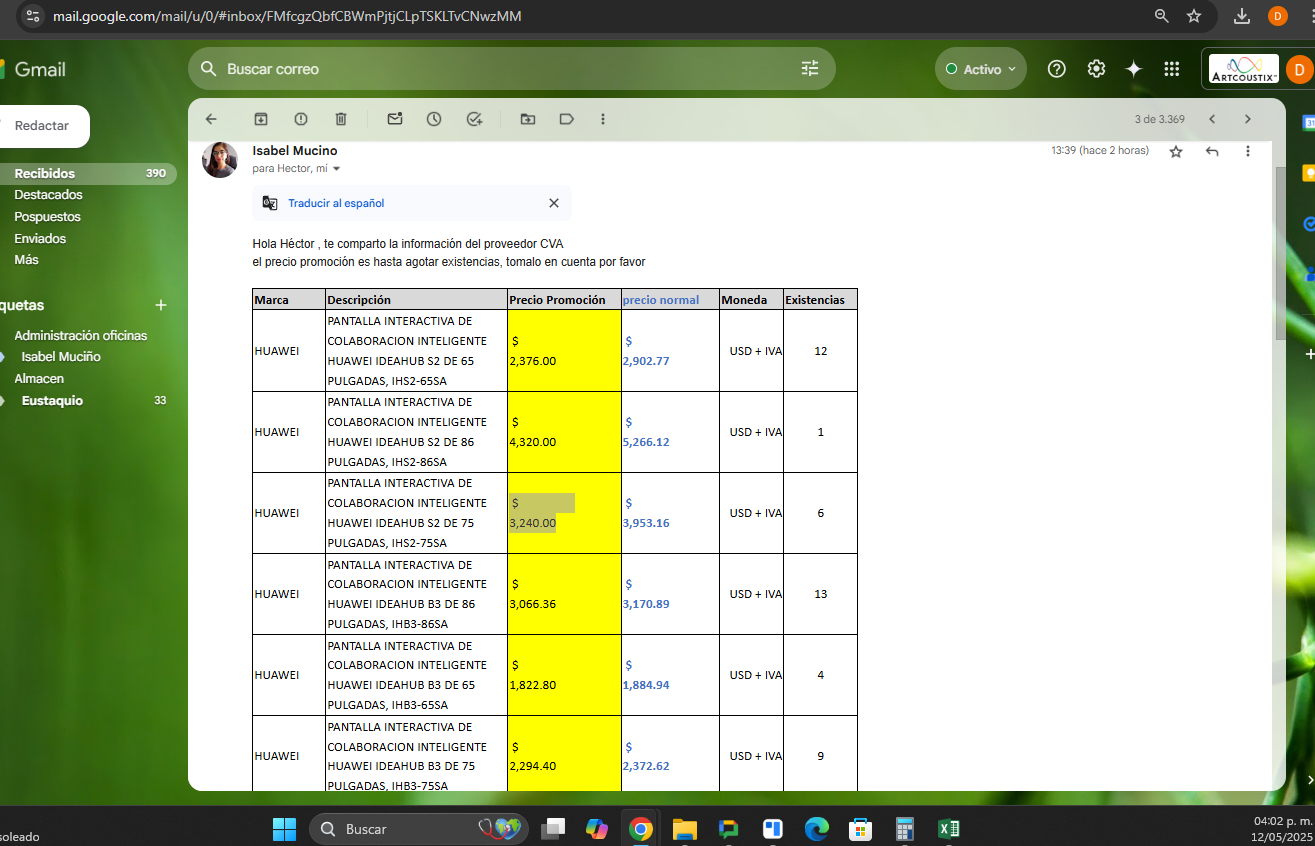Image resolution: width=1315 pixels, height=846 pixels.
Task: Open the Activo status dropdown
Action: pyautogui.click(x=980, y=69)
